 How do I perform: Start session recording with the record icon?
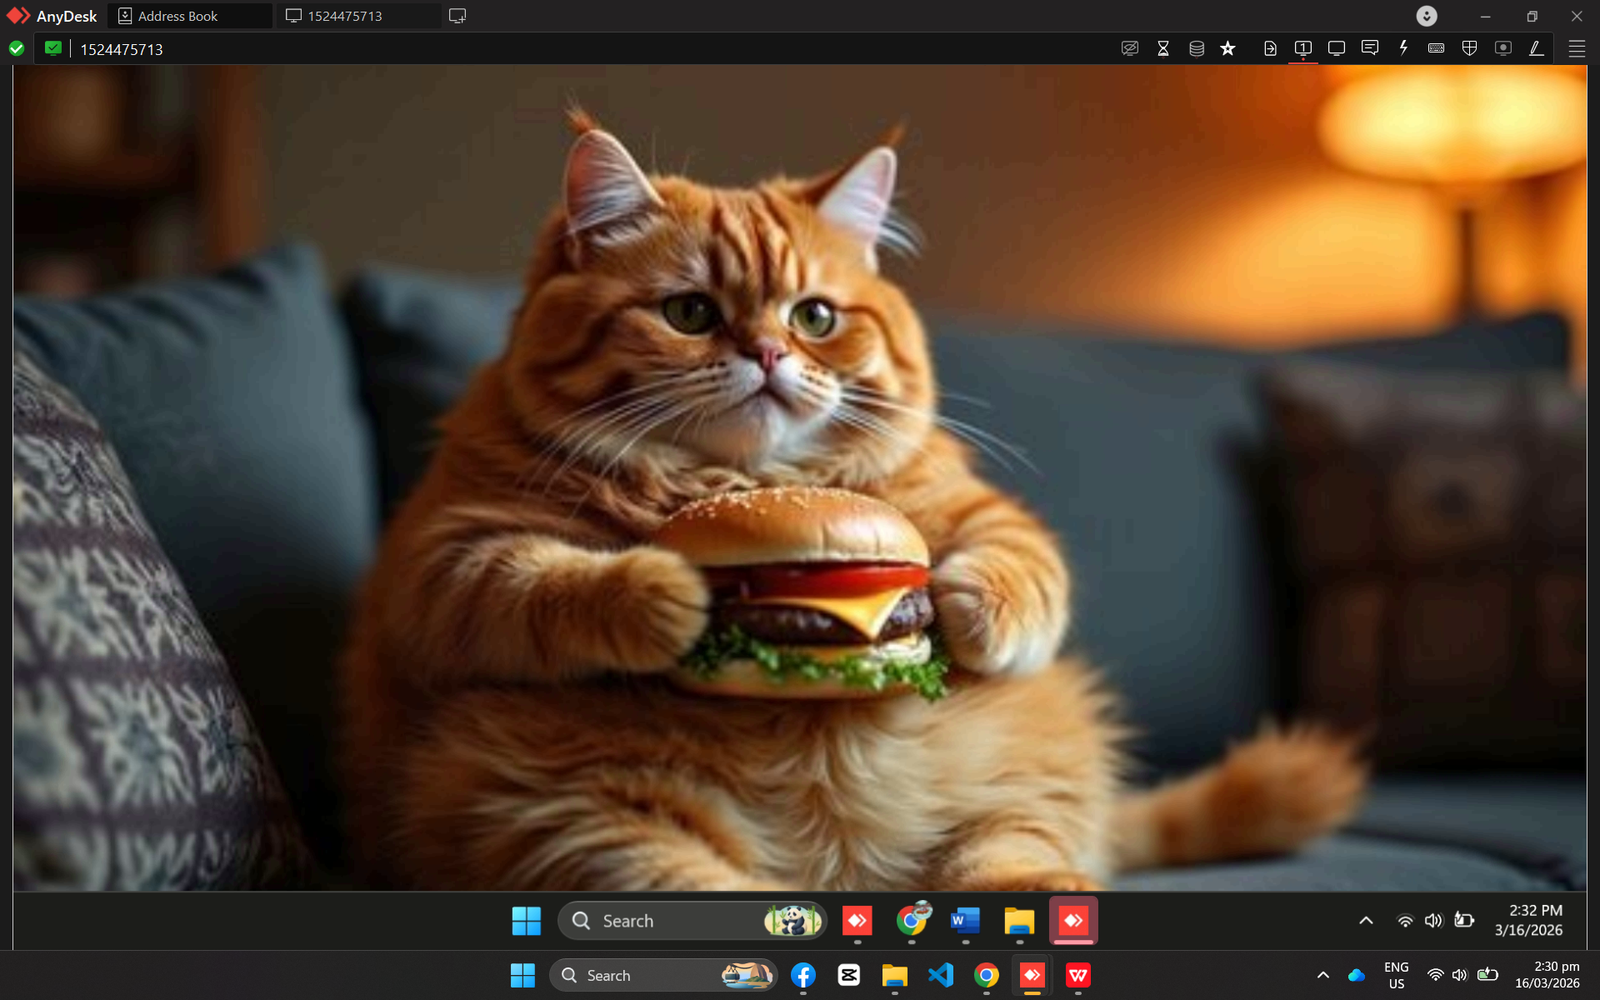tap(1503, 48)
